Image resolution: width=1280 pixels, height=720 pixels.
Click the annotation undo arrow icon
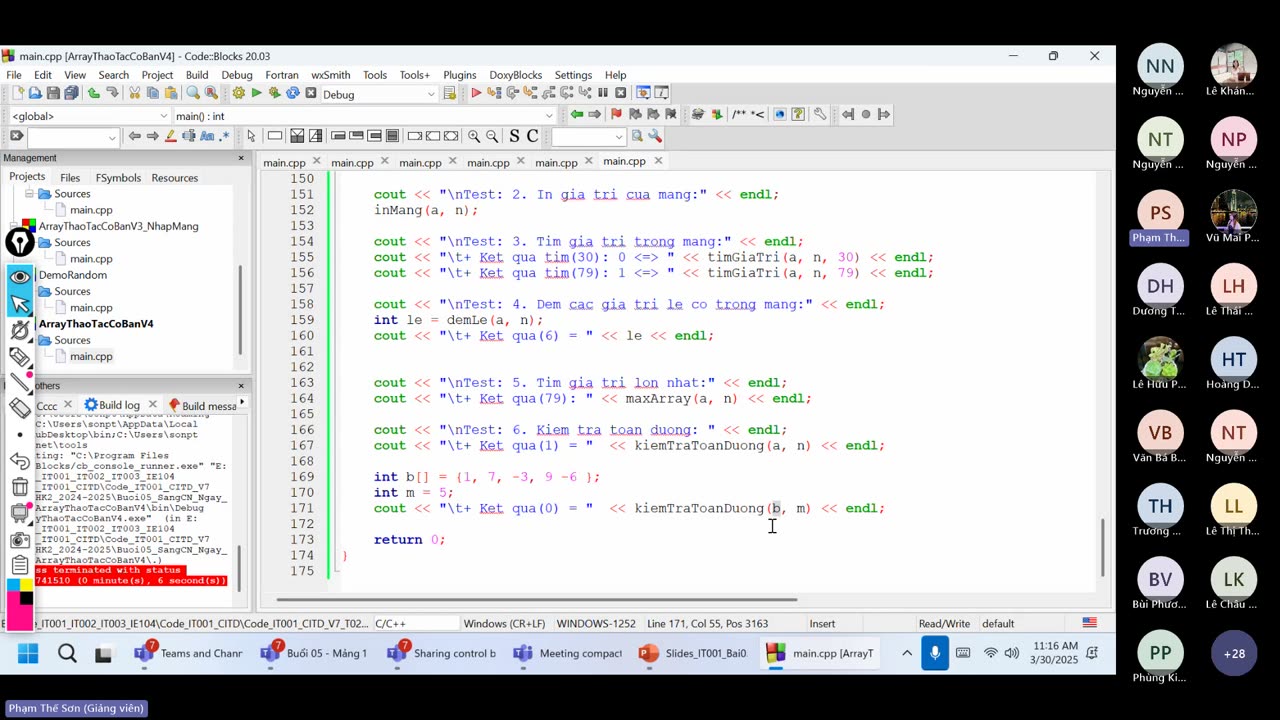(20, 461)
